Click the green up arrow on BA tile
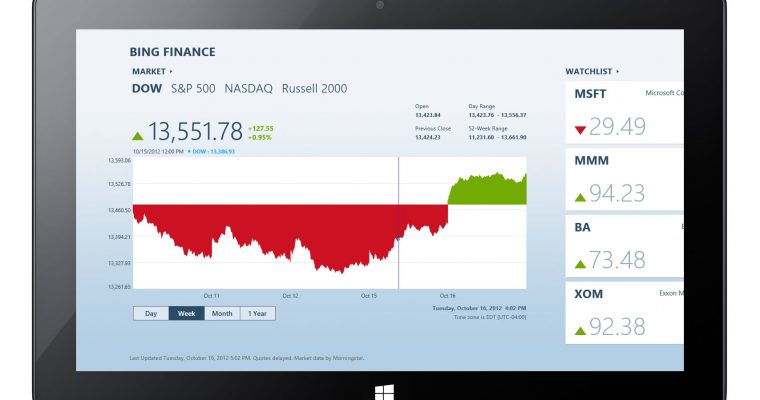The width and height of the screenshot is (760, 400). pos(580,264)
